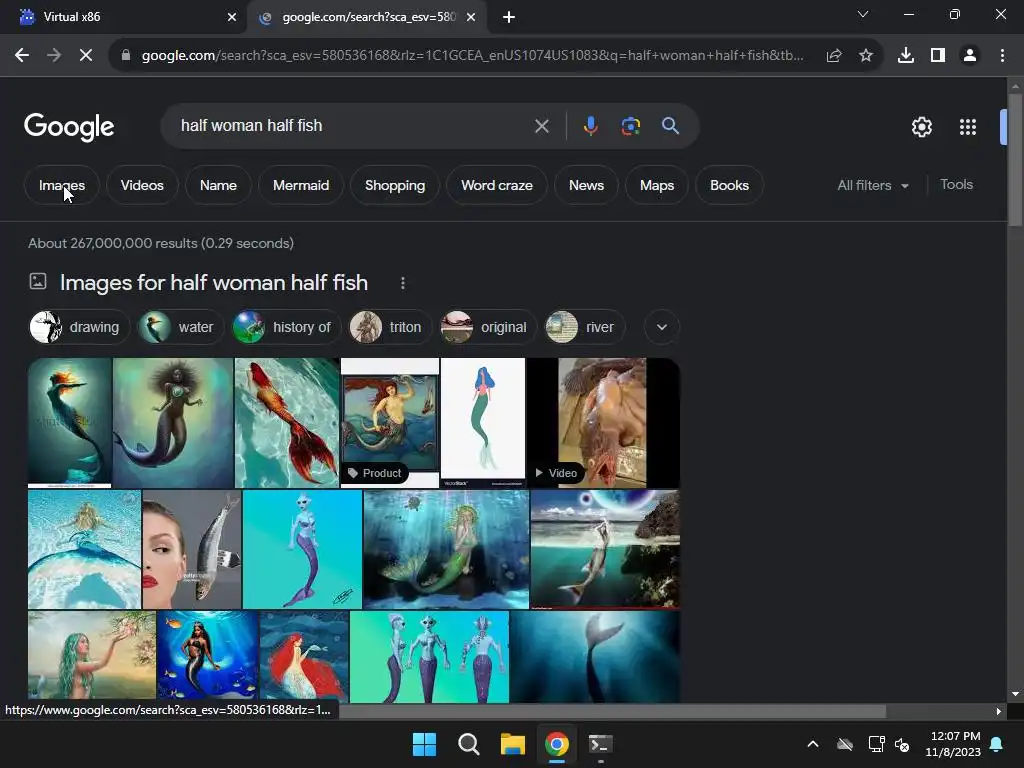Expand the All filters dropdown
1024x768 pixels.
[873, 185]
